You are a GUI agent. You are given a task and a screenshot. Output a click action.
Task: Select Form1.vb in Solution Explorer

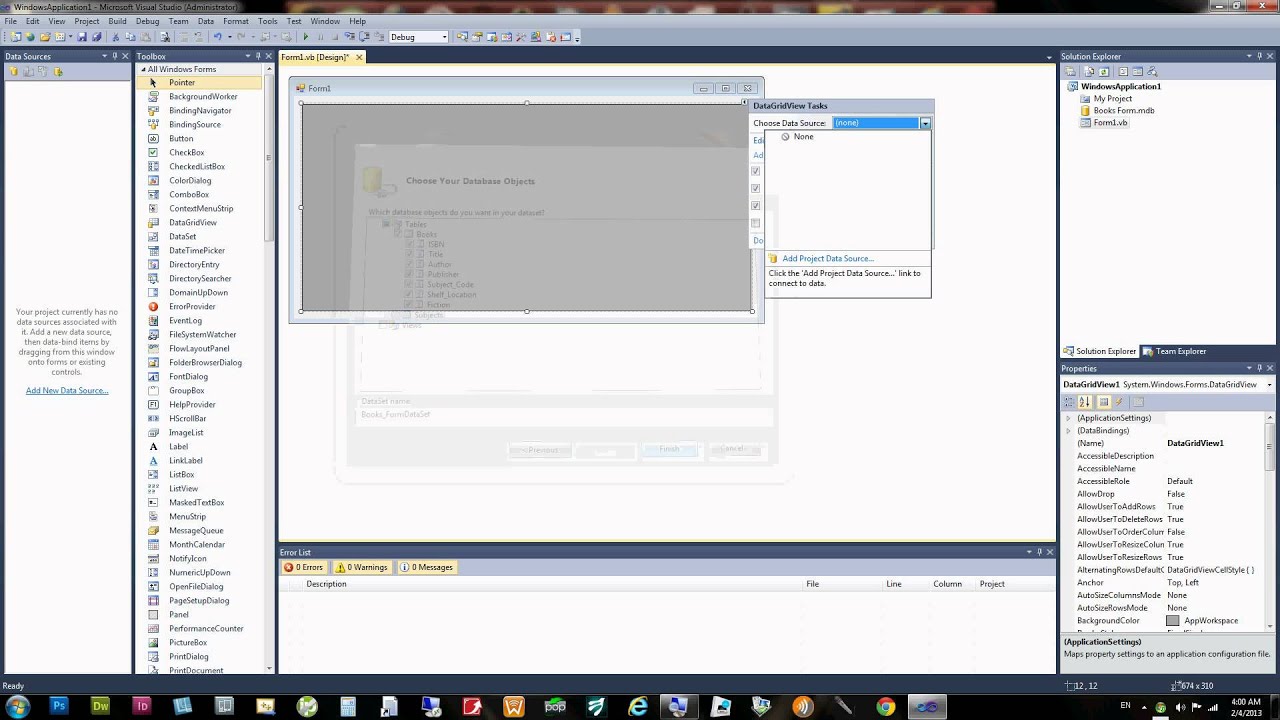(1110, 123)
